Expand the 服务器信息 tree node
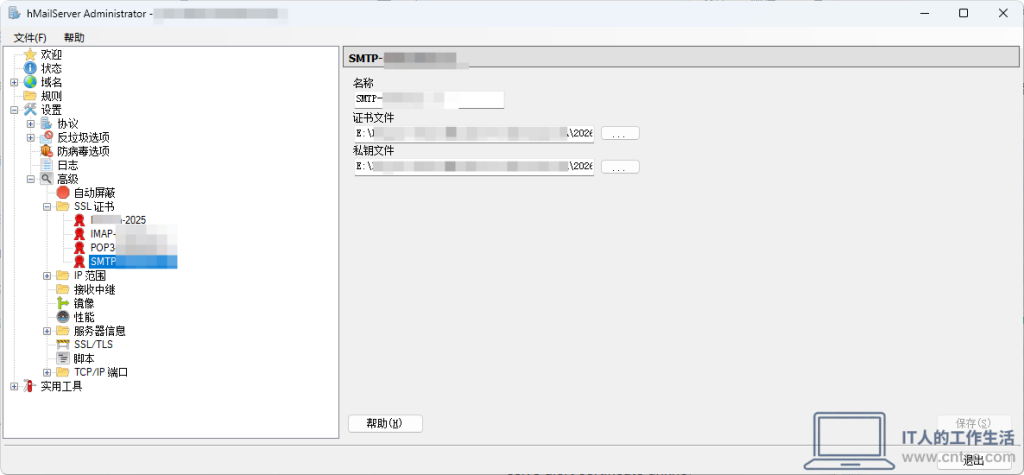This screenshot has height=475, width=1024. (x=47, y=331)
